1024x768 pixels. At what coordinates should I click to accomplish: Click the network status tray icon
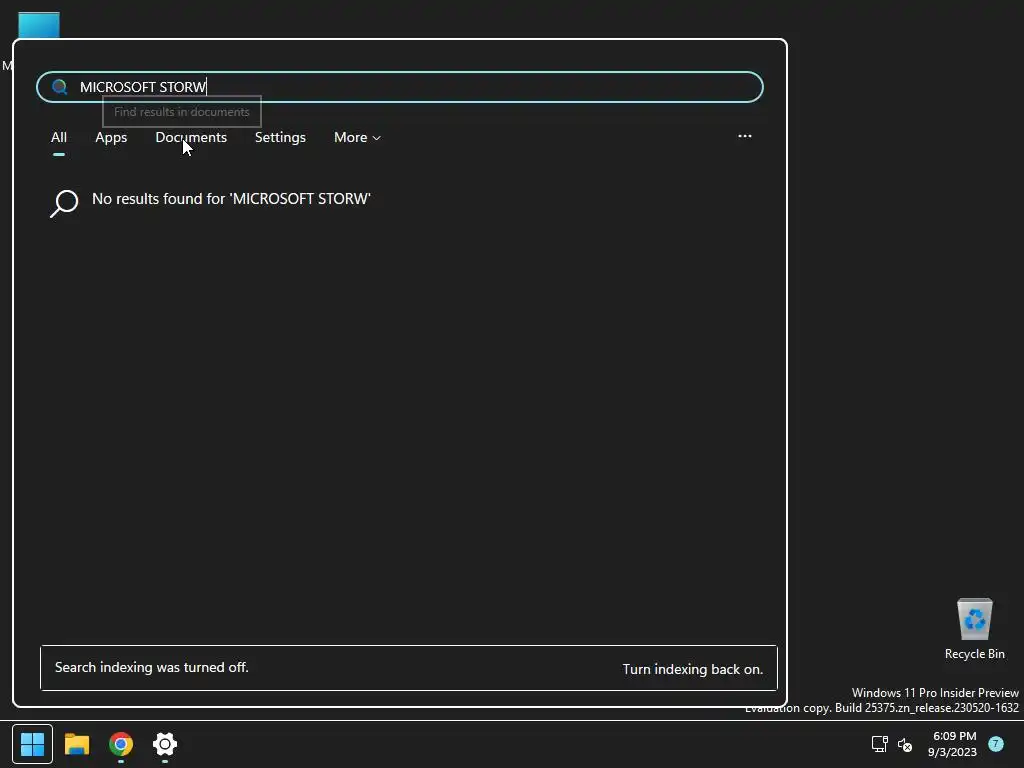click(880, 744)
